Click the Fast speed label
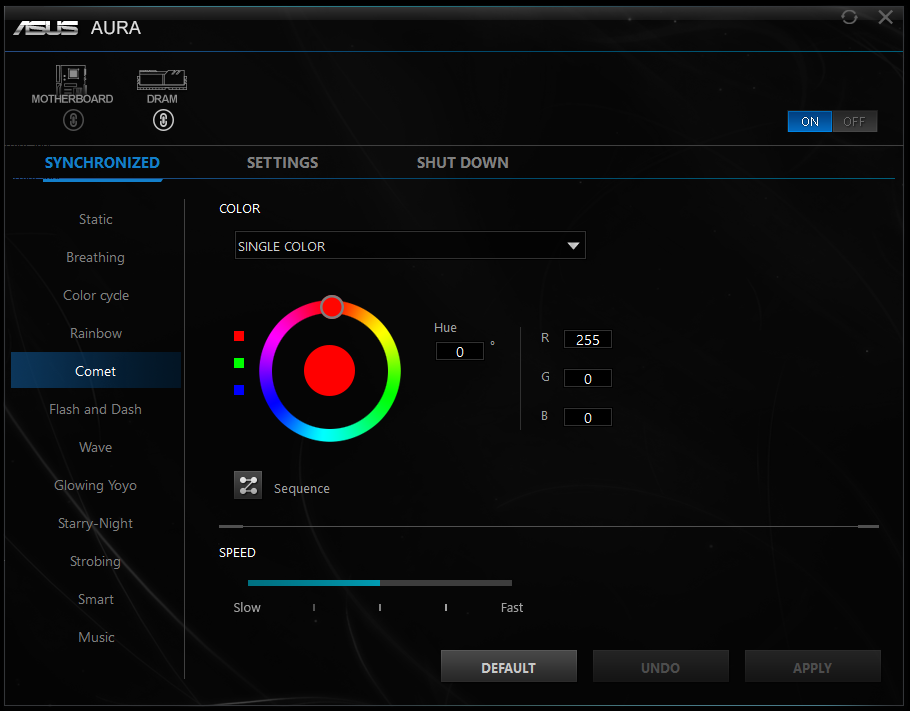Screen dimensions: 910x711 [x=512, y=608]
